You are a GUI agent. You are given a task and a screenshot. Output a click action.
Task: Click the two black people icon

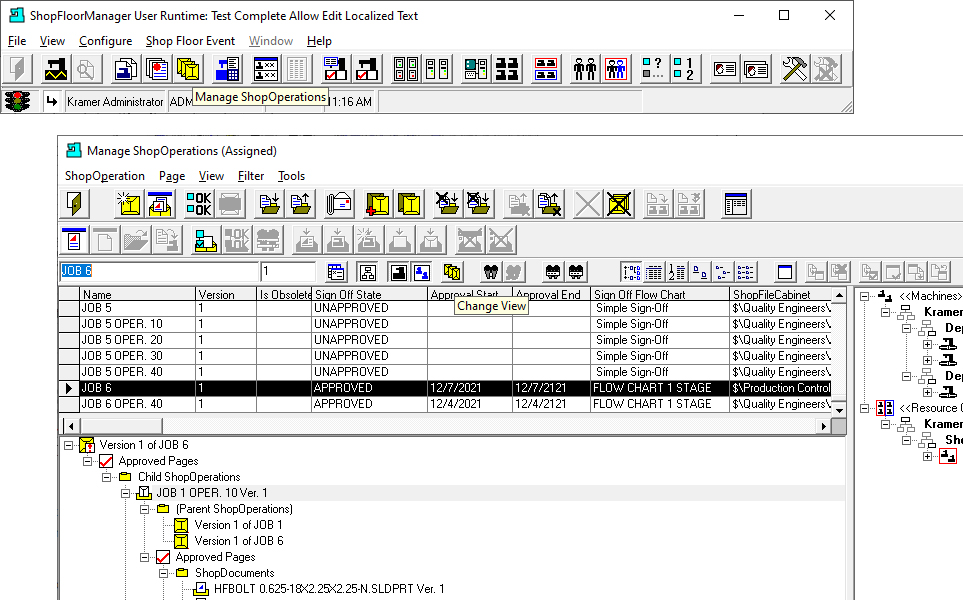coord(585,69)
